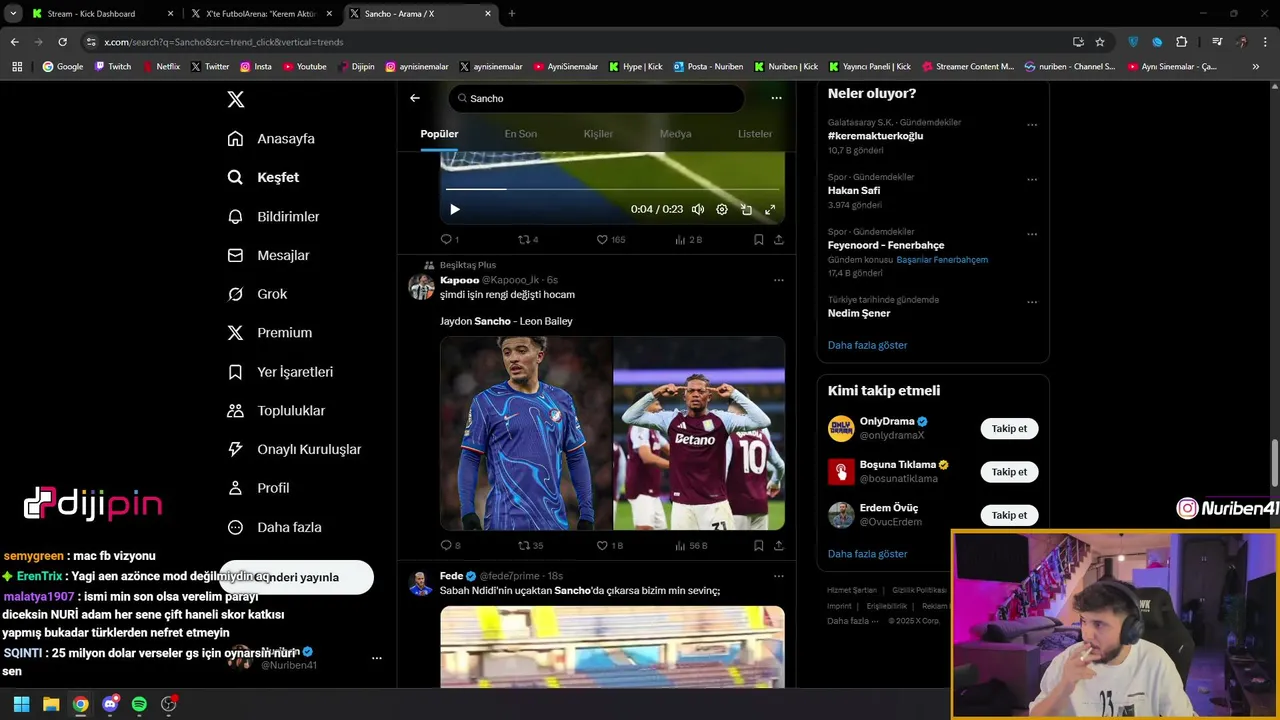Show more trends via Daha fazla göster
Screen dimensions: 1280x720
[x=867, y=345]
